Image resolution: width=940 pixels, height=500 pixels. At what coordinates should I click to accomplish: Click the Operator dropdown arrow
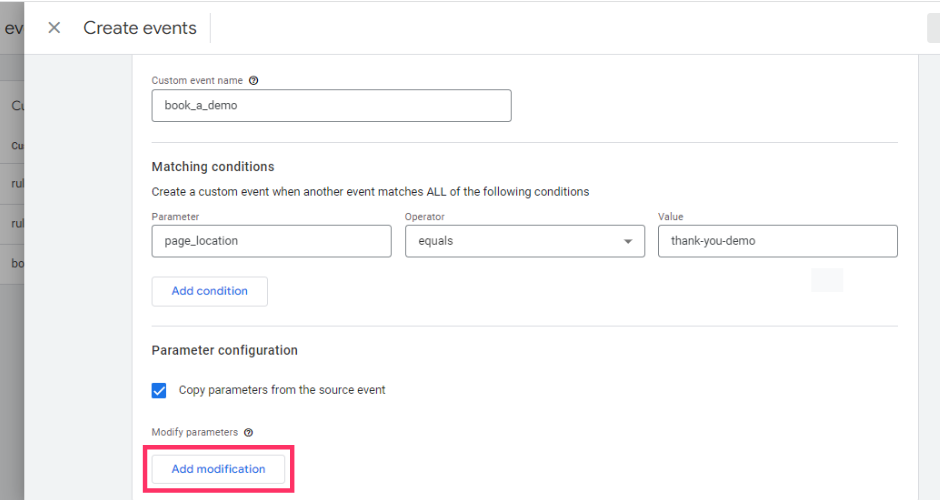pos(628,242)
